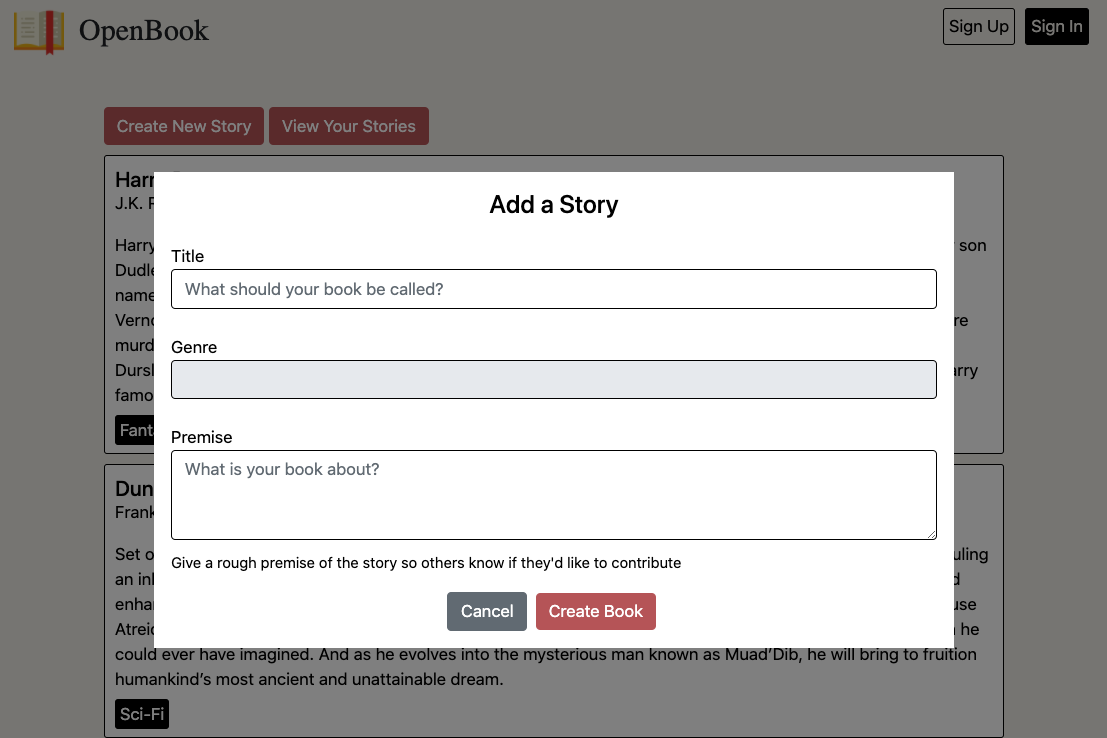Click the Sign Up button
This screenshot has height=738, width=1107.
pyautogui.click(x=978, y=26)
